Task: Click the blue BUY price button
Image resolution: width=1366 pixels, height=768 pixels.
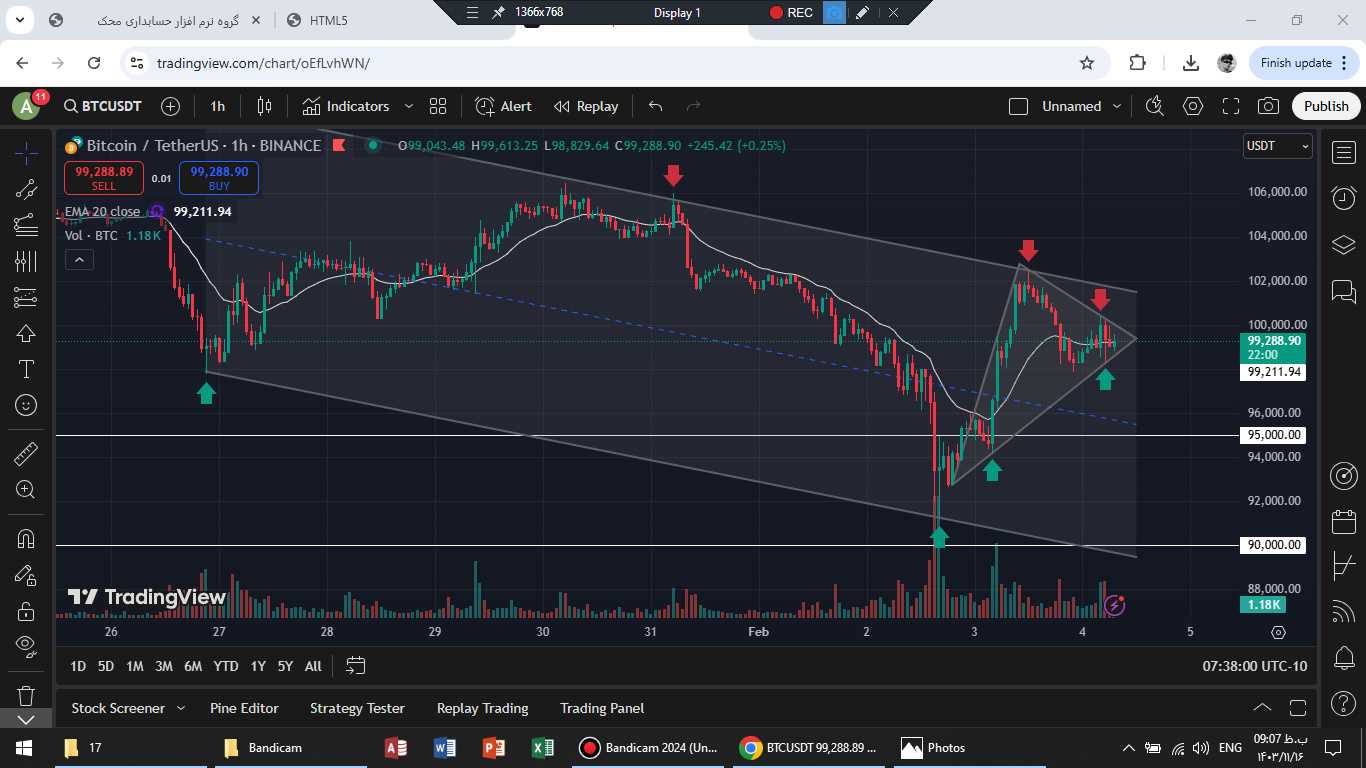Action: (x=219, y=178)
